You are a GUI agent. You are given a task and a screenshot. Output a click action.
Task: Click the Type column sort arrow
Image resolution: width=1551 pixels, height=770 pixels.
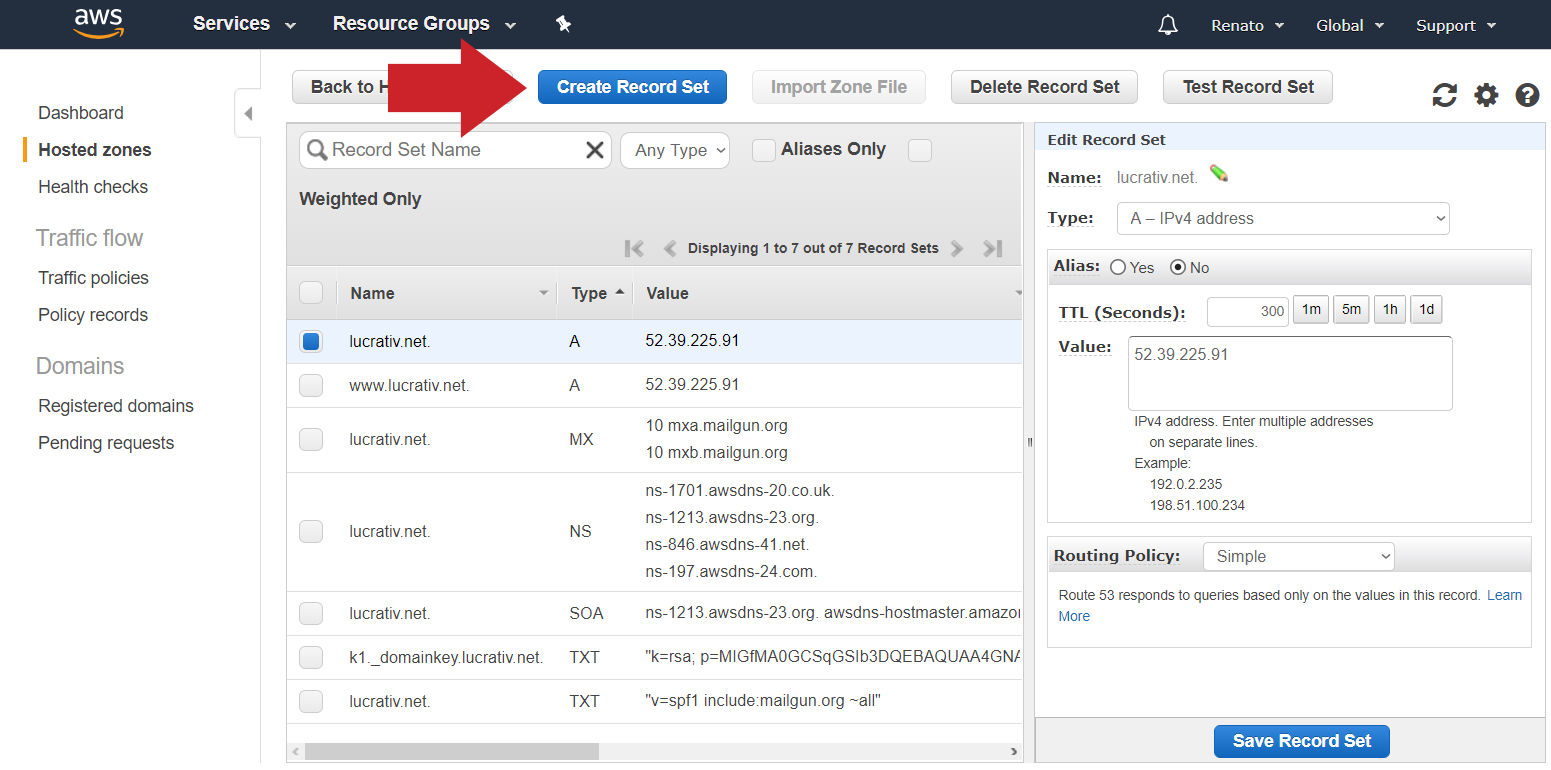point(619,292)
